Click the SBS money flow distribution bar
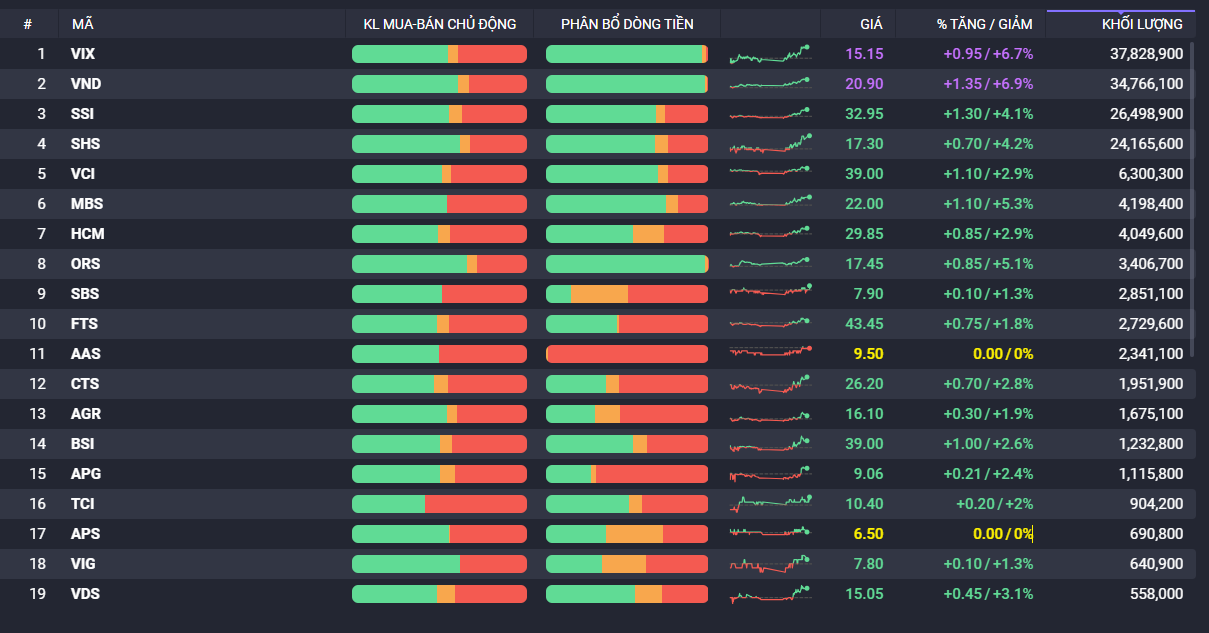Viewport: 1209px width, 633px height. (x=627, y=294)
